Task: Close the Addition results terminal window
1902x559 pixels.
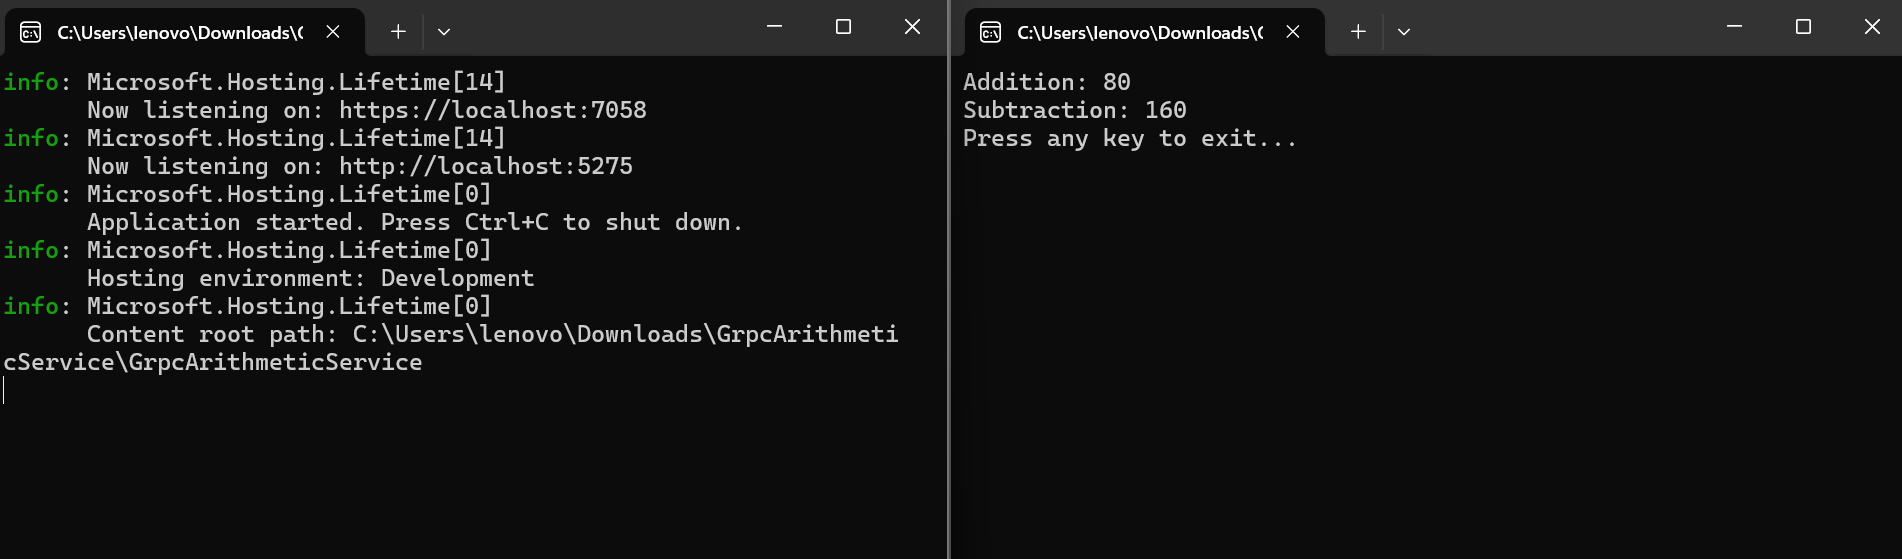Action: click(x=1872, y=27)
